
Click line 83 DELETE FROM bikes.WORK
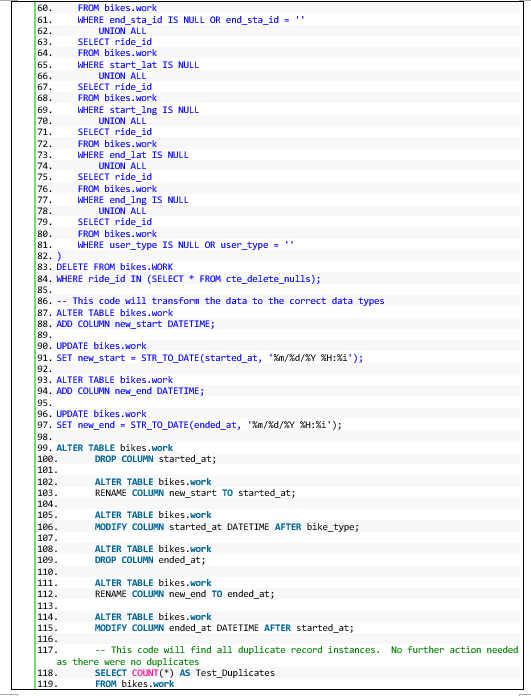pos(115,267)
